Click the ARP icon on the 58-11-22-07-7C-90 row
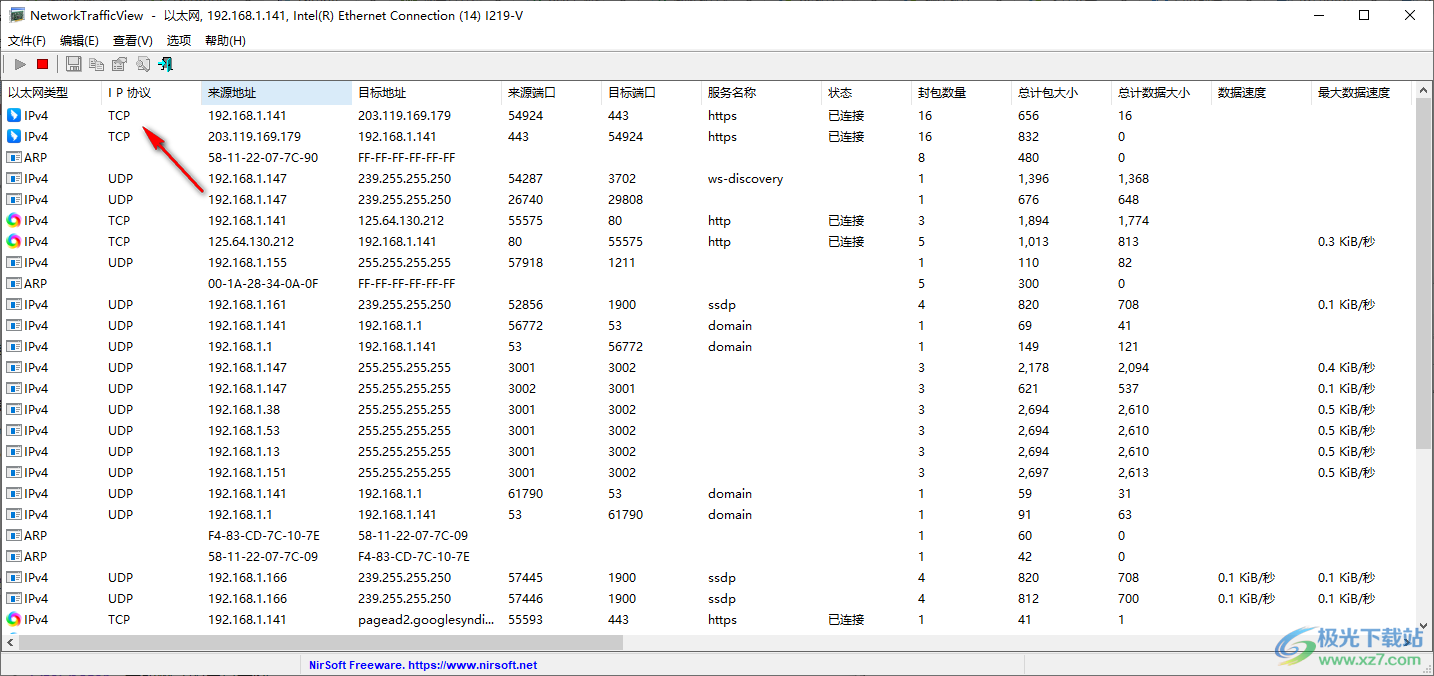Screen dimensions: 1434x676 point(14,157)
